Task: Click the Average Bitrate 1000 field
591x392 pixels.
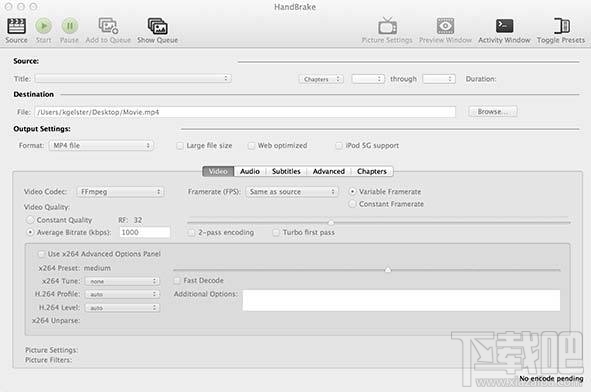Action: coord(145,232)
